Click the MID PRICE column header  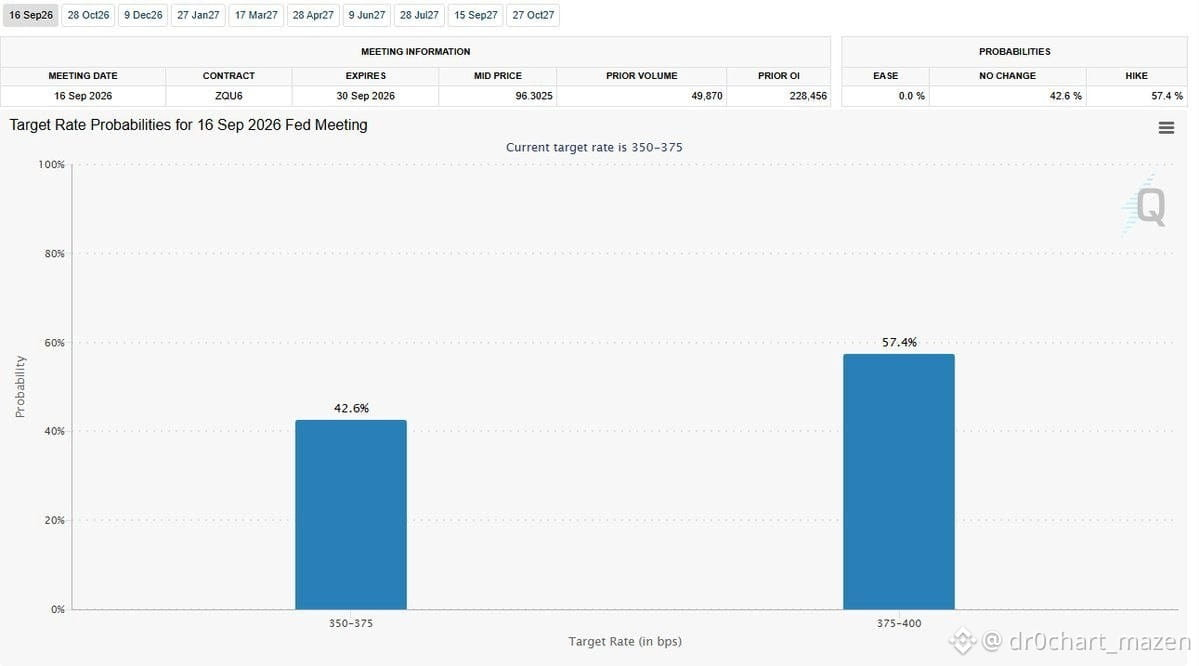pyautogui.click(x=498, y=76)
